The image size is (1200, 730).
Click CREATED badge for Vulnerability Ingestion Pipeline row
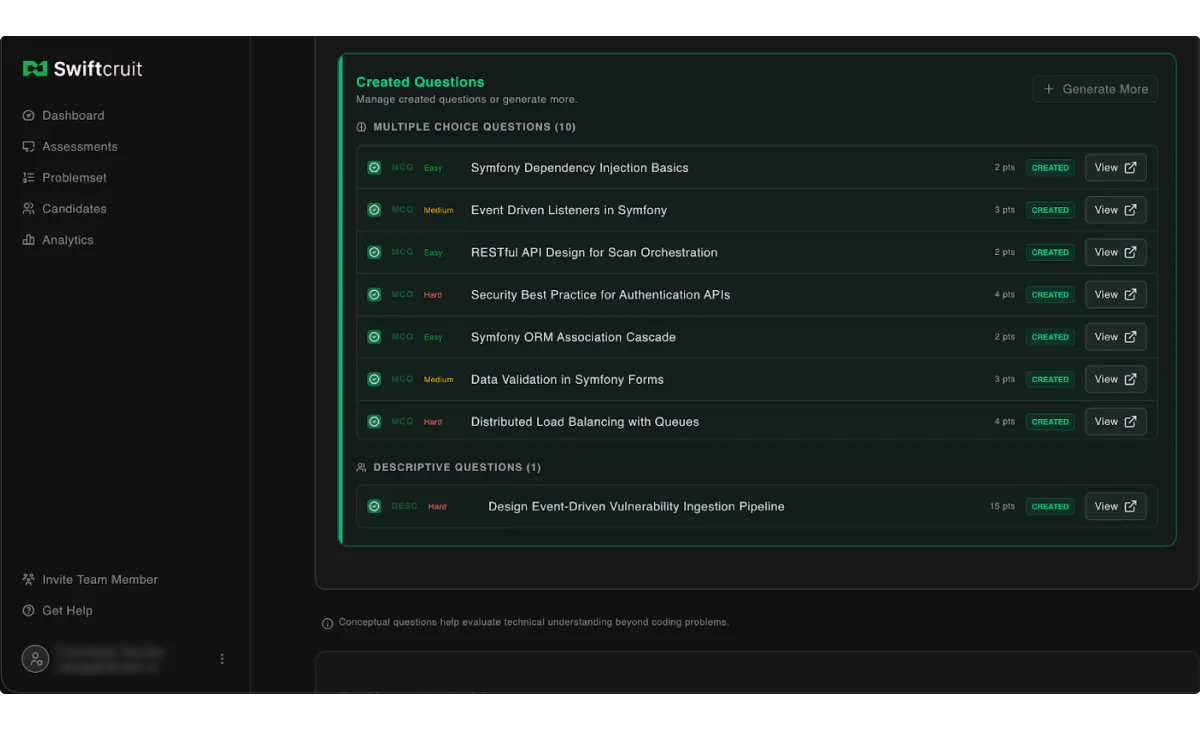(1050, 506)
